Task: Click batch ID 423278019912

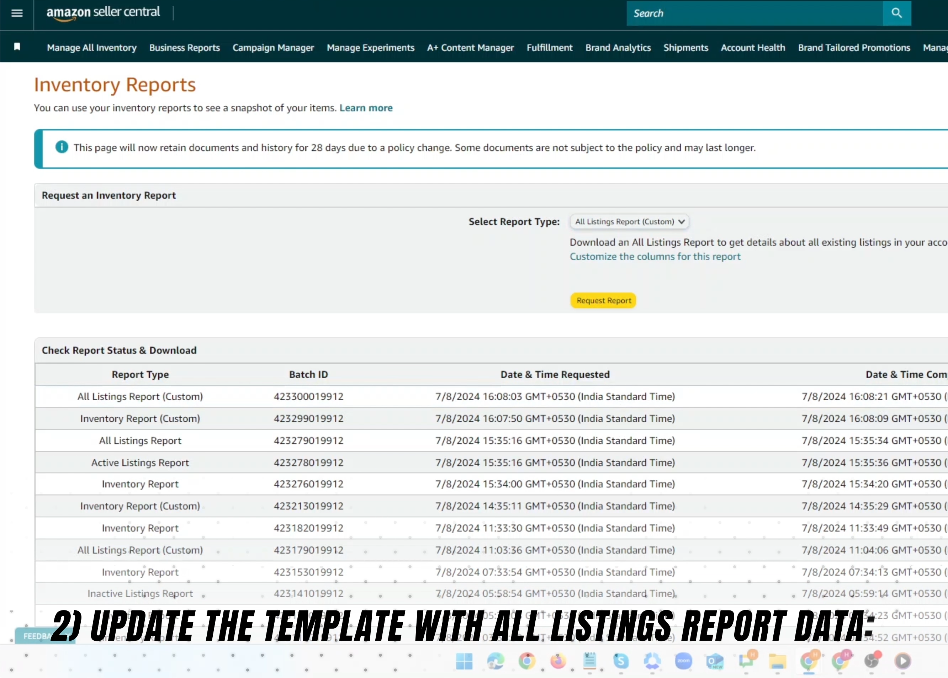Action: coord(308,462)
